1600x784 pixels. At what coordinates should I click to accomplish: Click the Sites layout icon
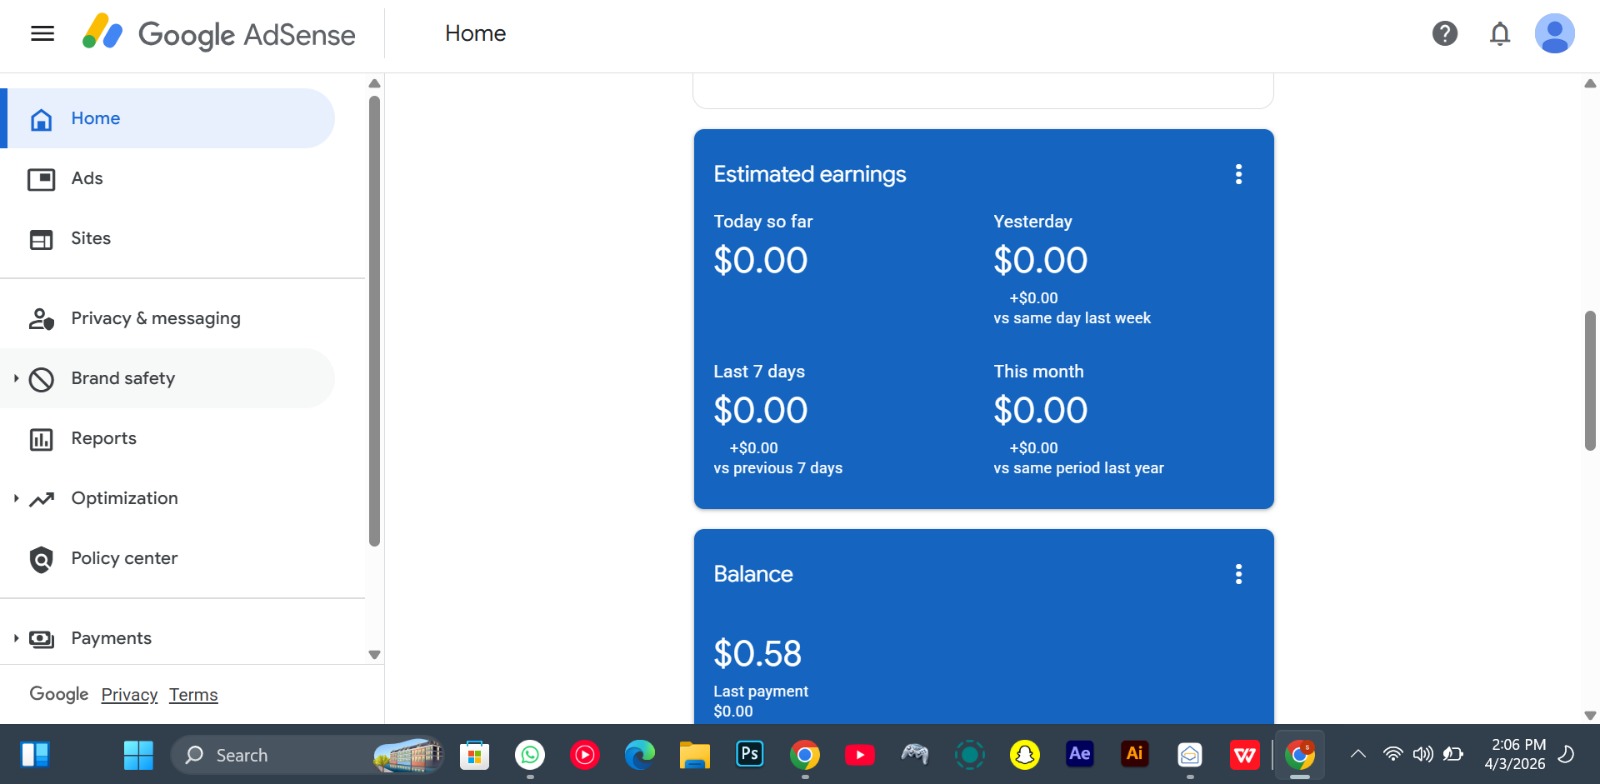click(x=41, y=240)
